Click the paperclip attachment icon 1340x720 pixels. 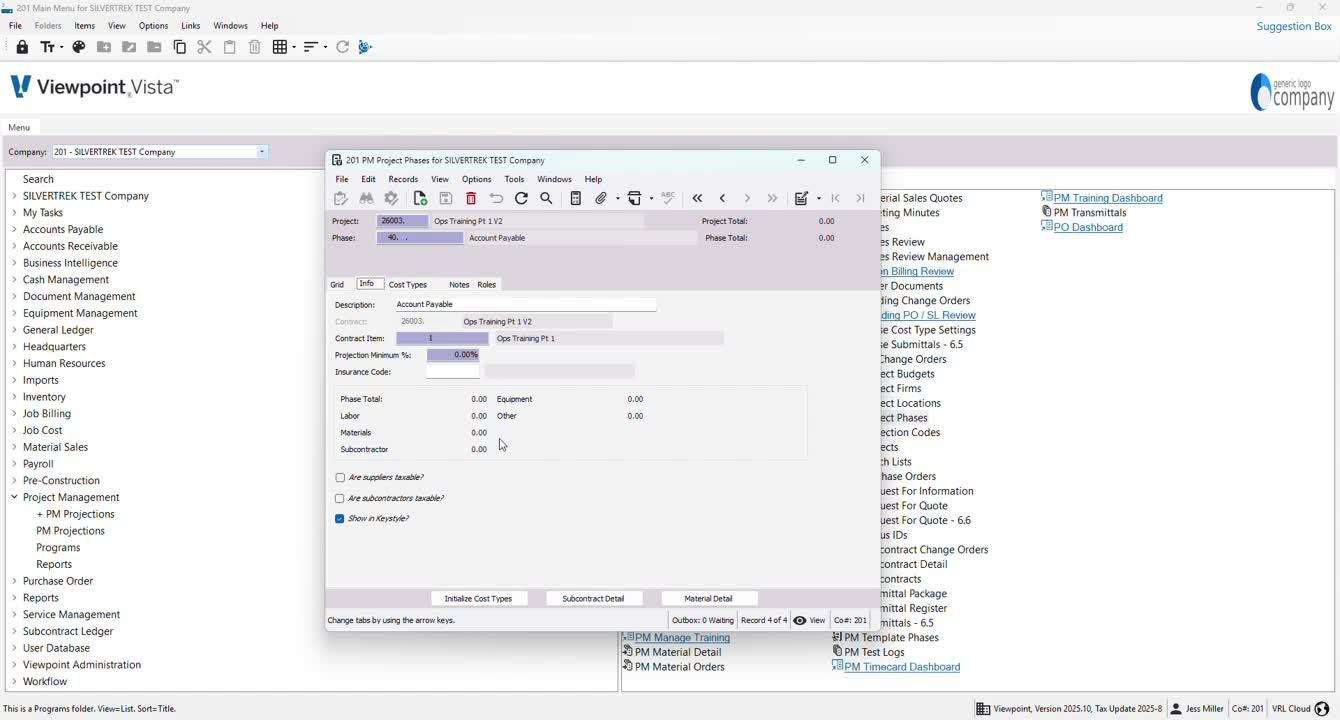pos(601,198)
